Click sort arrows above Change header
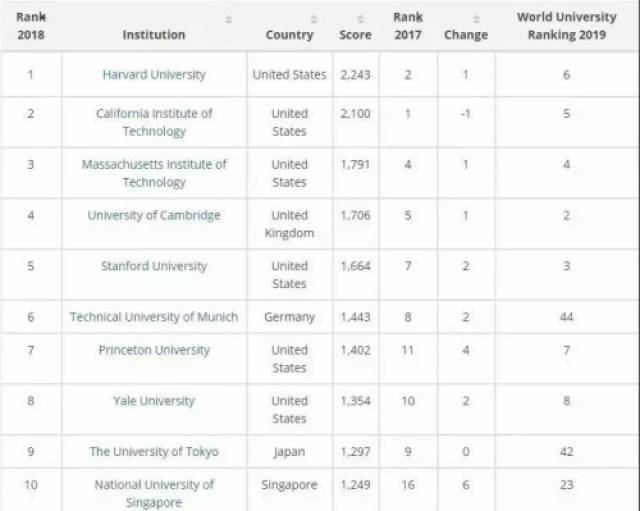 475,19
